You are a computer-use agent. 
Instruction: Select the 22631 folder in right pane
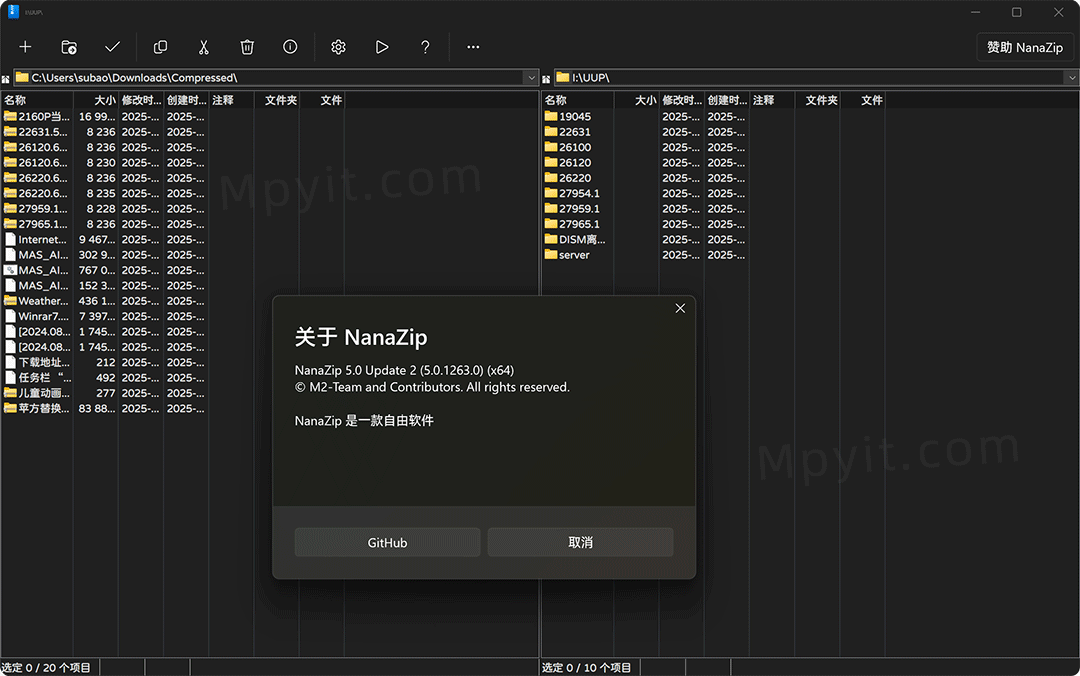pyautogui.click(x=568, y=132)
